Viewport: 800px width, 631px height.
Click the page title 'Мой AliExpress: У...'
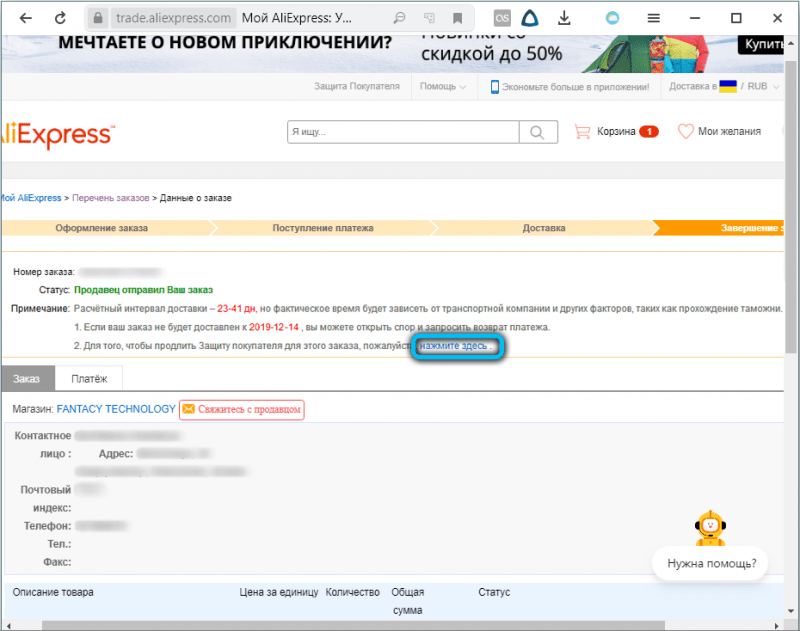click(x=297, y=18)
